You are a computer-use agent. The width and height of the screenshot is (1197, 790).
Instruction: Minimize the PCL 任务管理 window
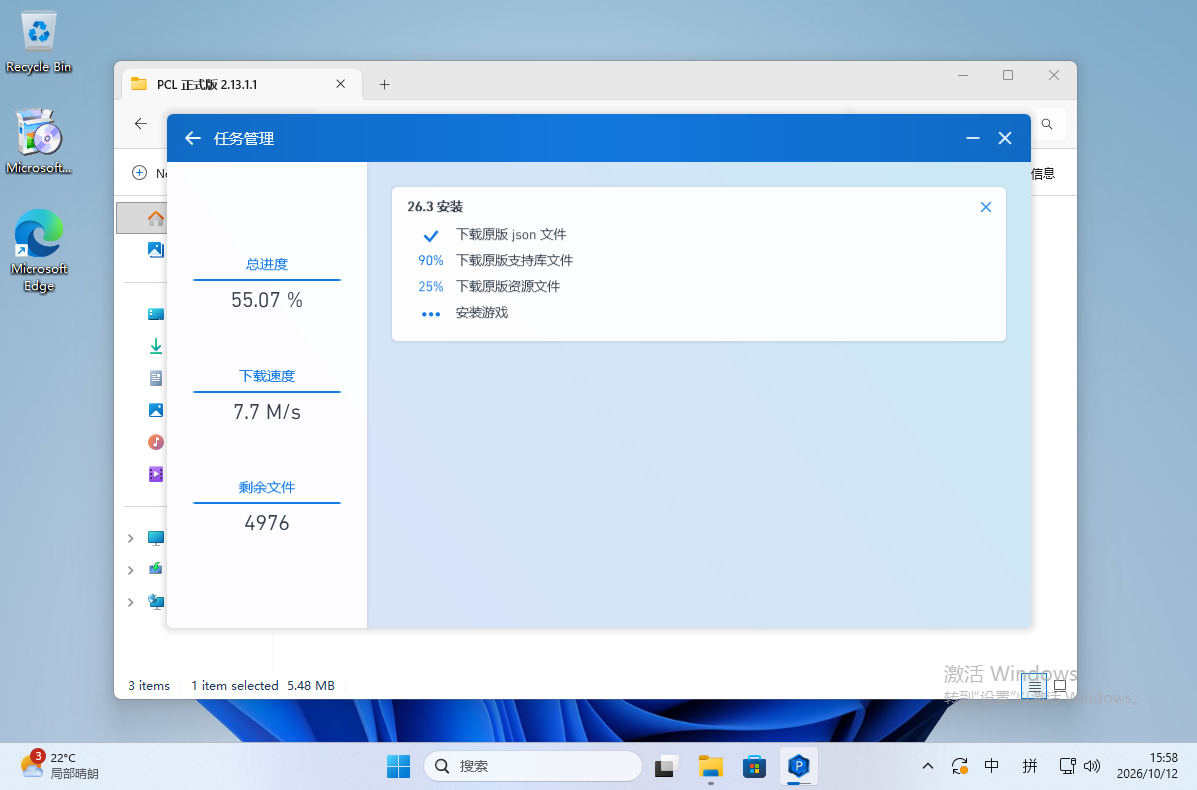(x=973, y=138)
